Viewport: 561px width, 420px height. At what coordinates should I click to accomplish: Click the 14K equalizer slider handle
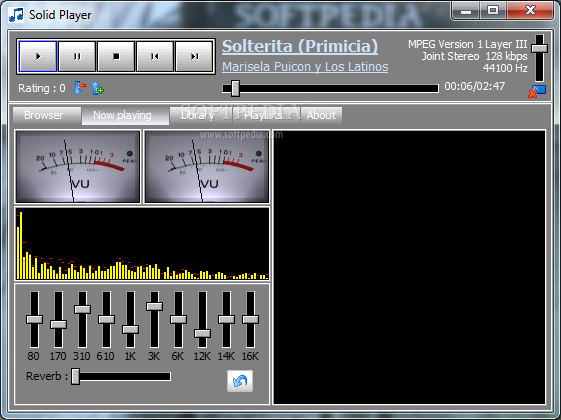226,319
